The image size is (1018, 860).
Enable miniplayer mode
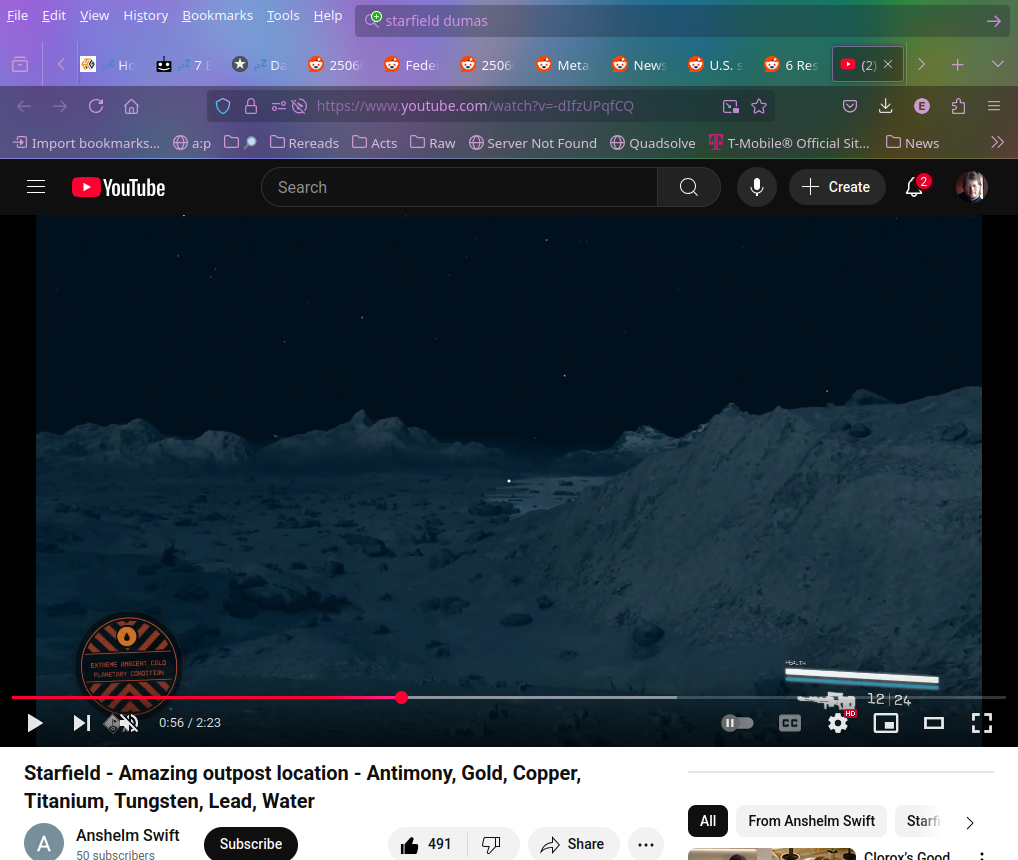coord(886,723)
